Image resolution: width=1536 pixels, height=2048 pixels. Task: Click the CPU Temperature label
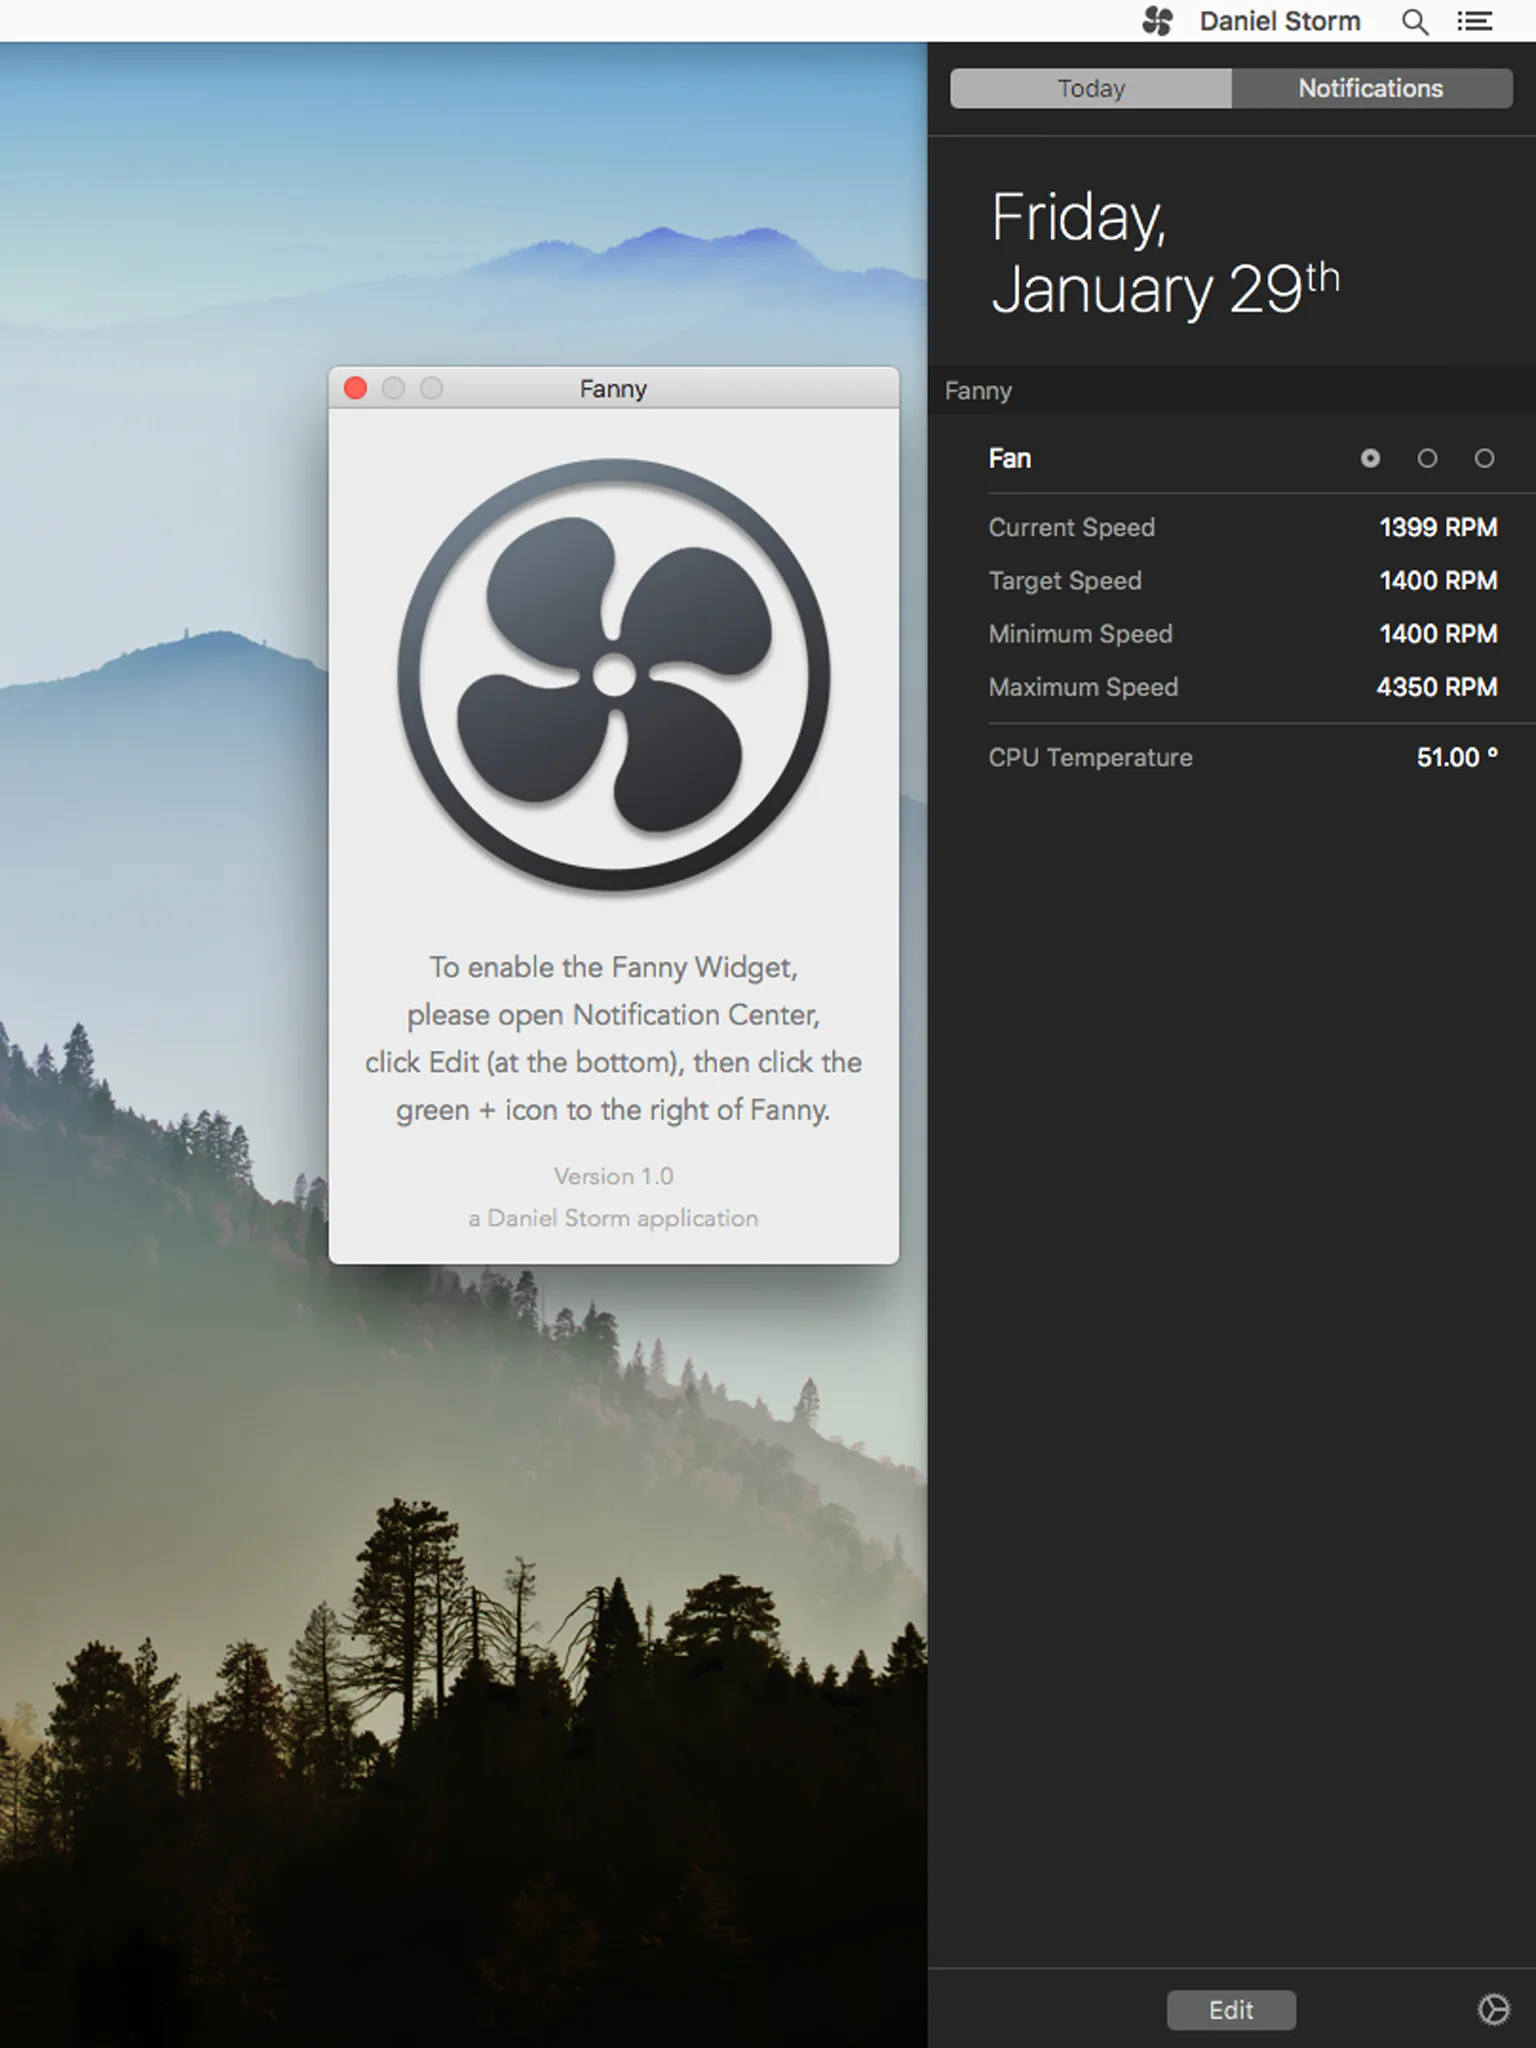1091,757
